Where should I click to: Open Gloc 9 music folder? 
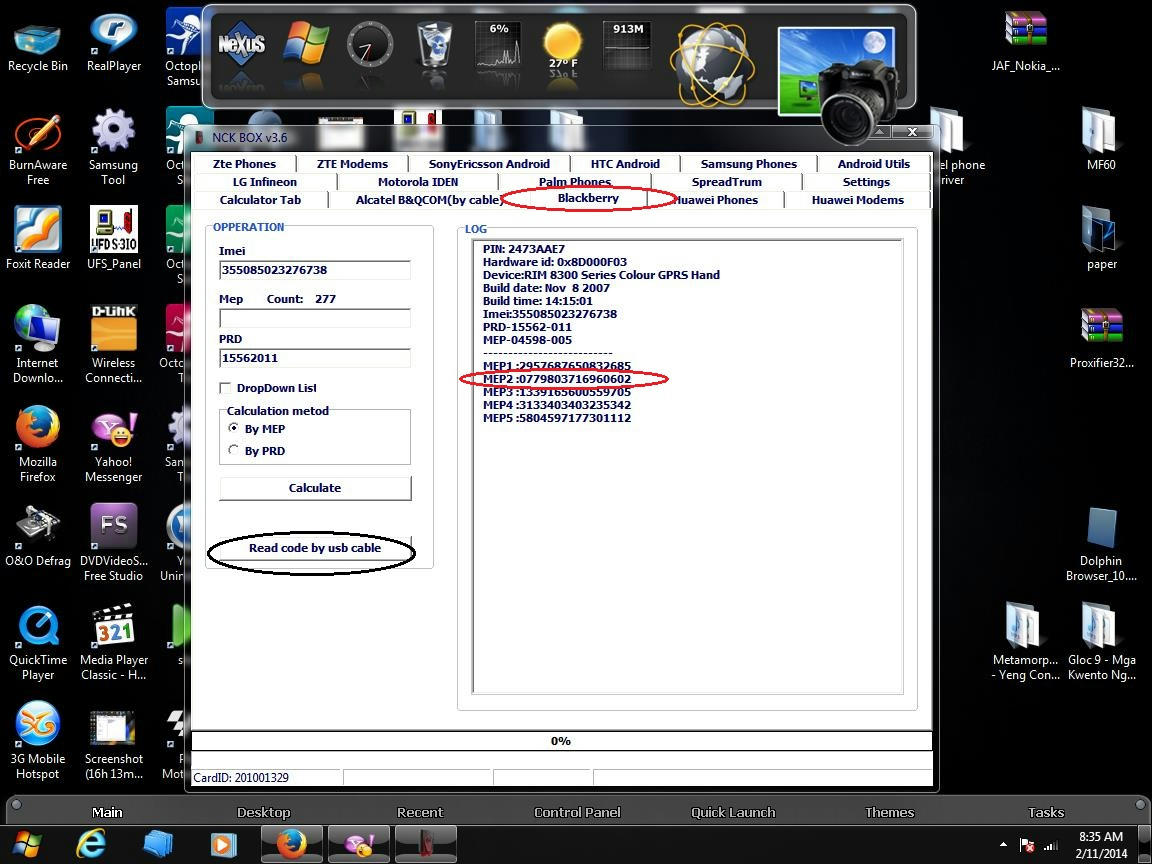(1101, 641)
